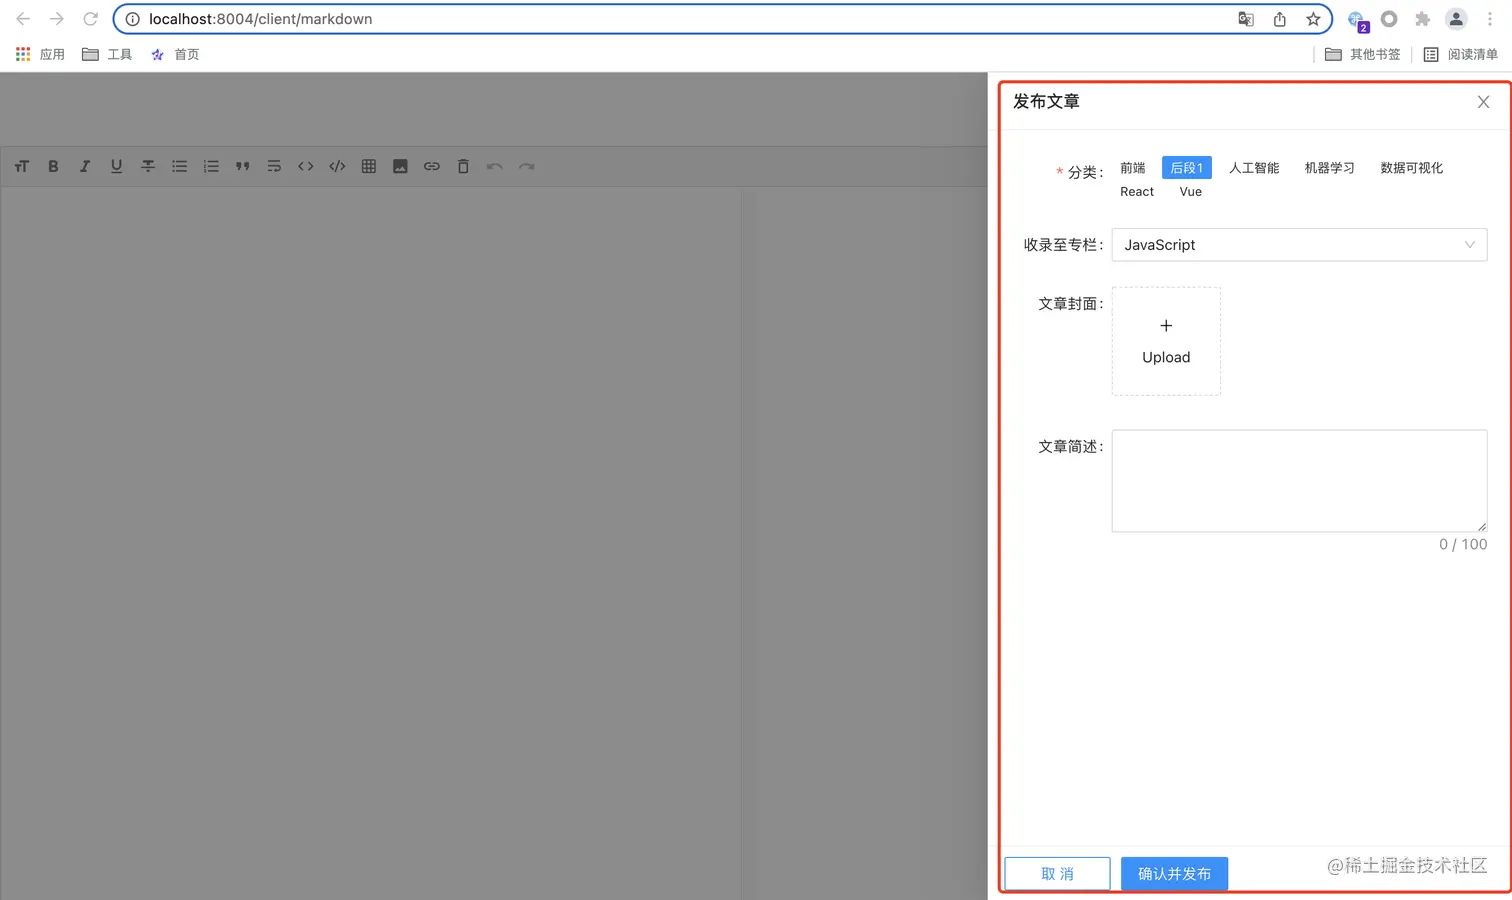Click Upload to add an article cover
Screen dimensions: 1512x900
pyautogui.click(x=1166, y=341)
